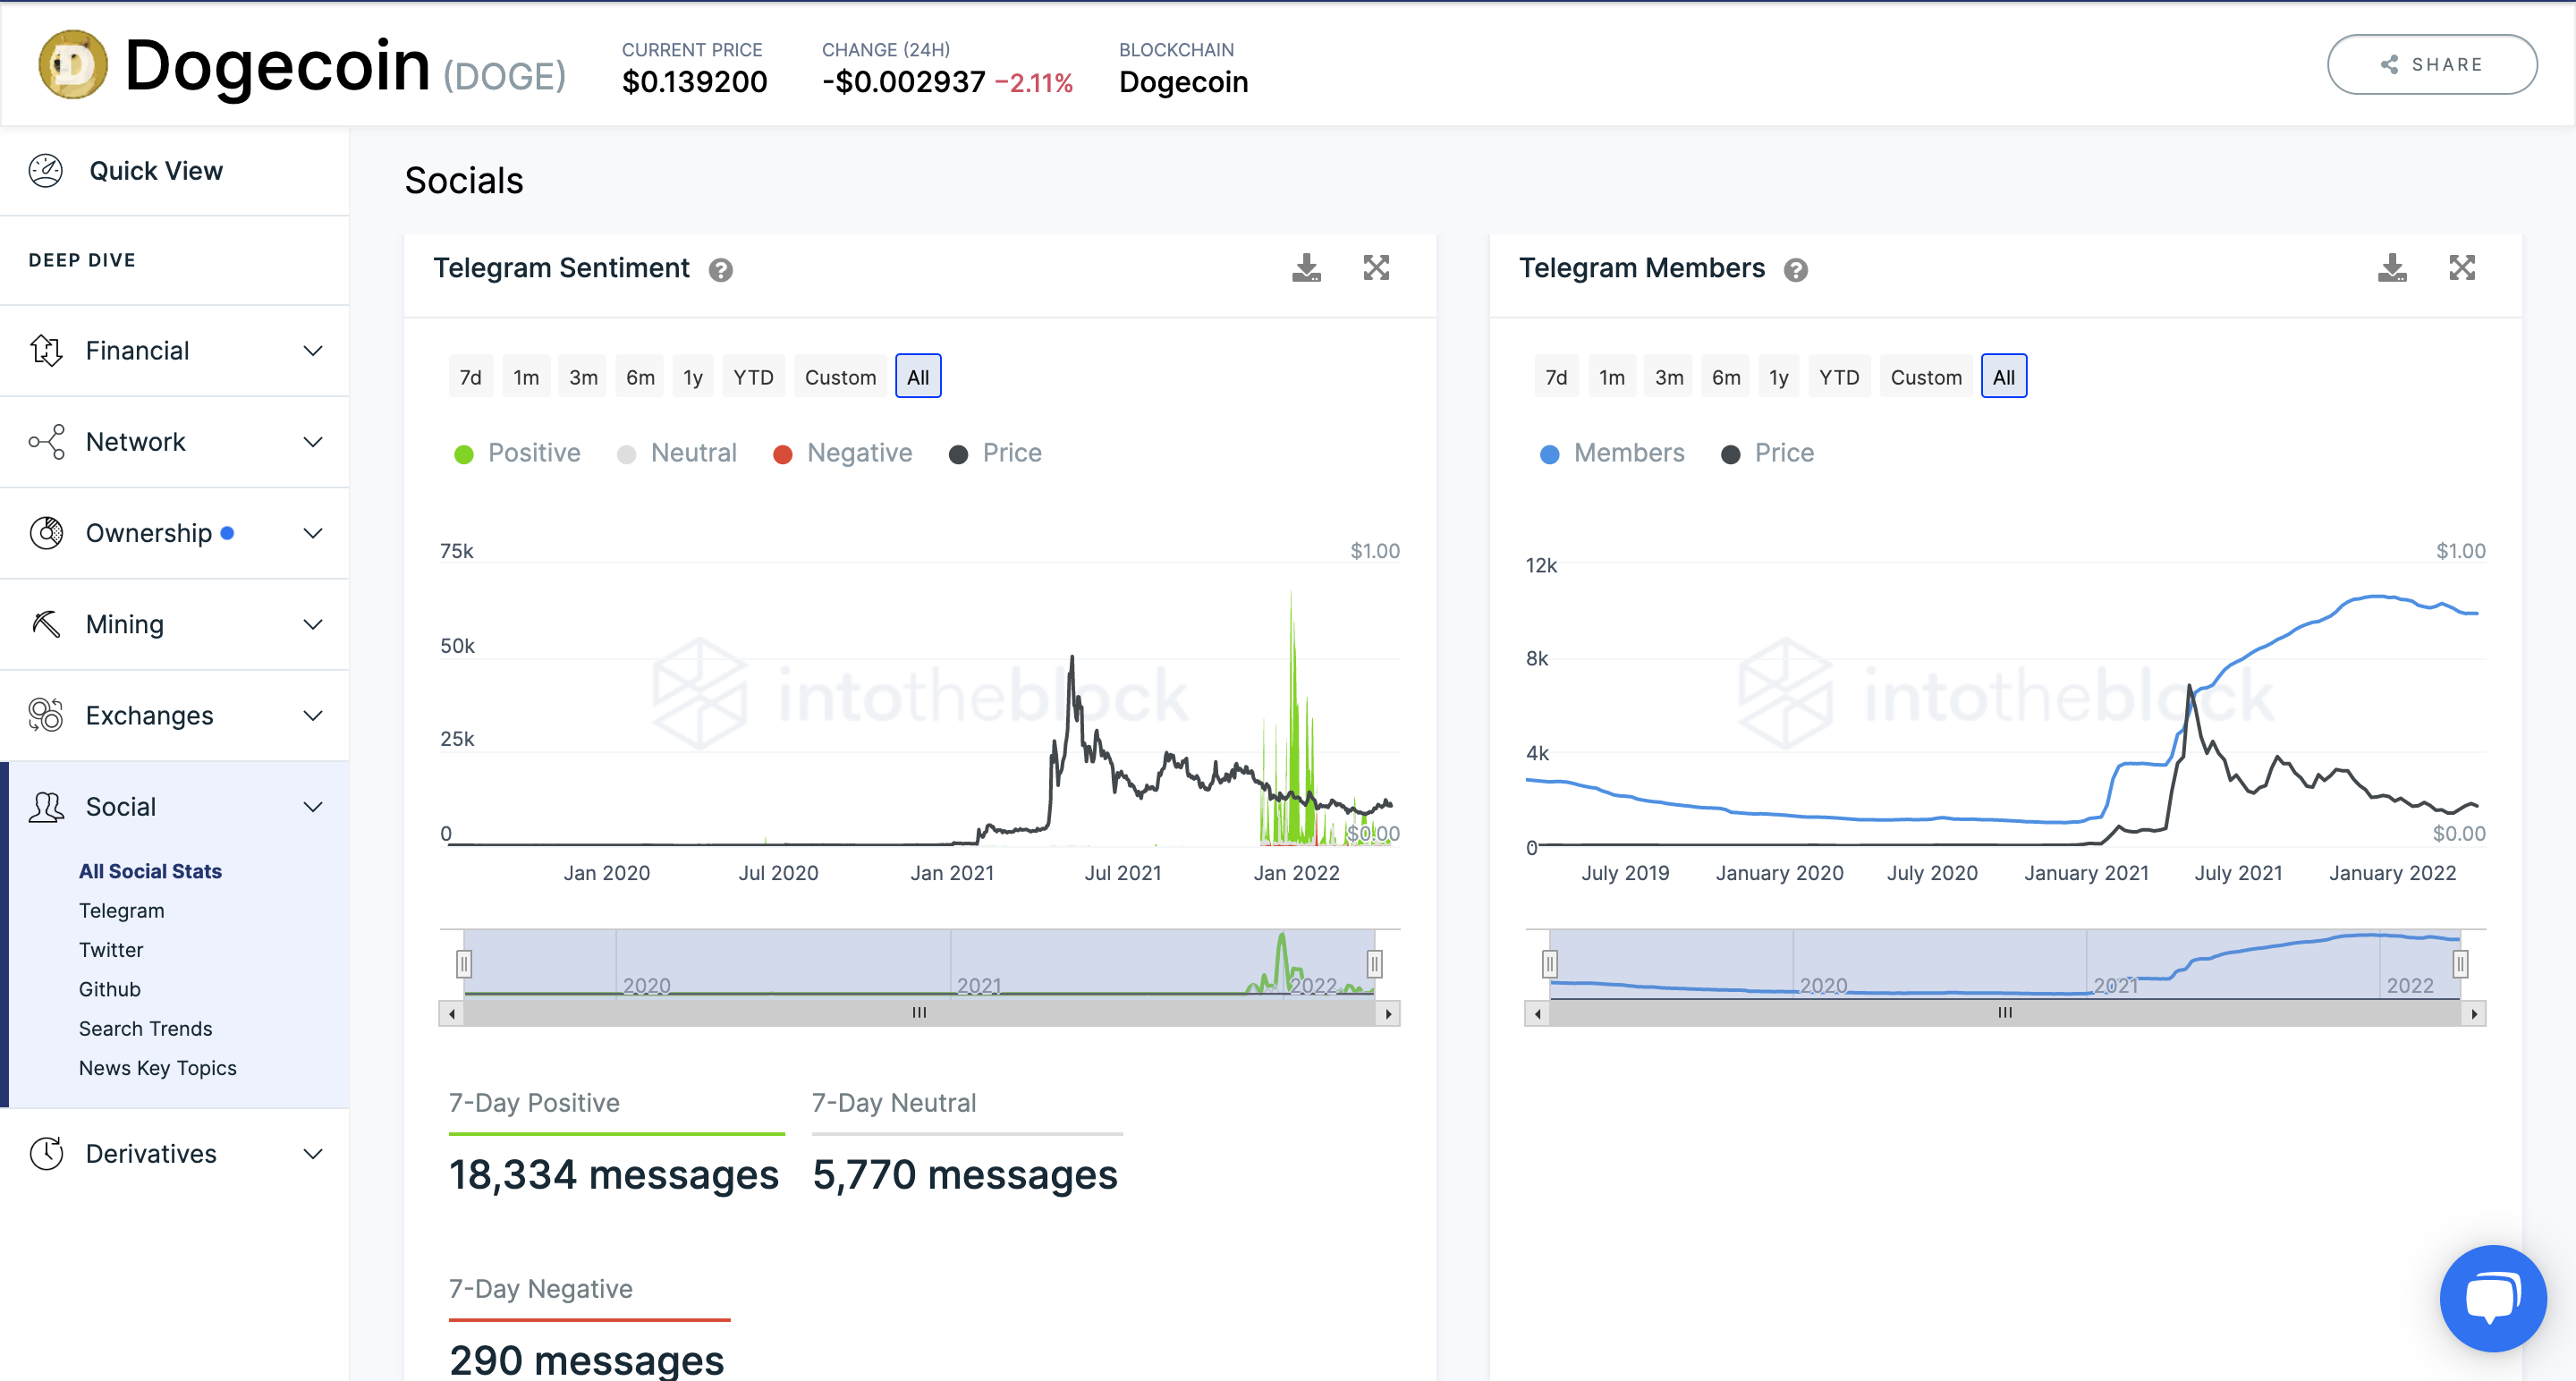Select All range on Telegram Members

(x=2004, y=377)
